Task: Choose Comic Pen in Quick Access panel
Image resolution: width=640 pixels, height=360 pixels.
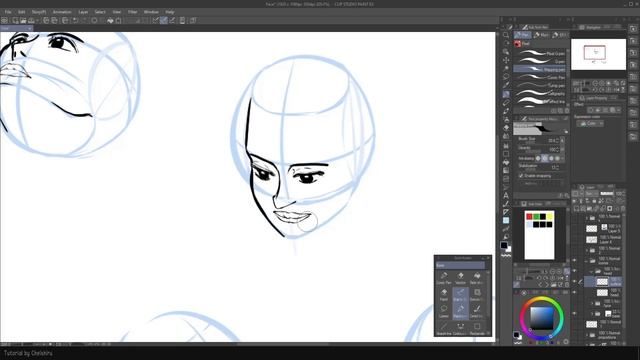Action: (x=444, y=278)
